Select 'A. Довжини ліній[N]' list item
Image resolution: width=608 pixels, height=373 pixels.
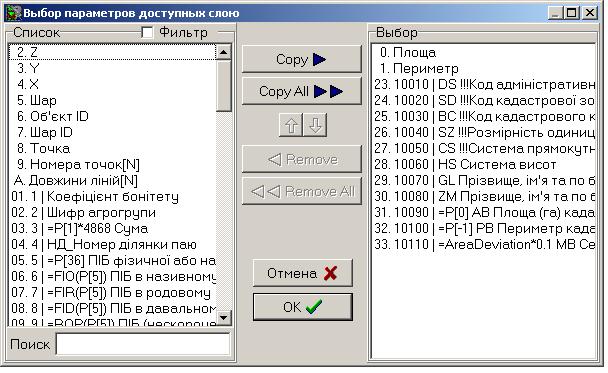click(x=112, y=180)
